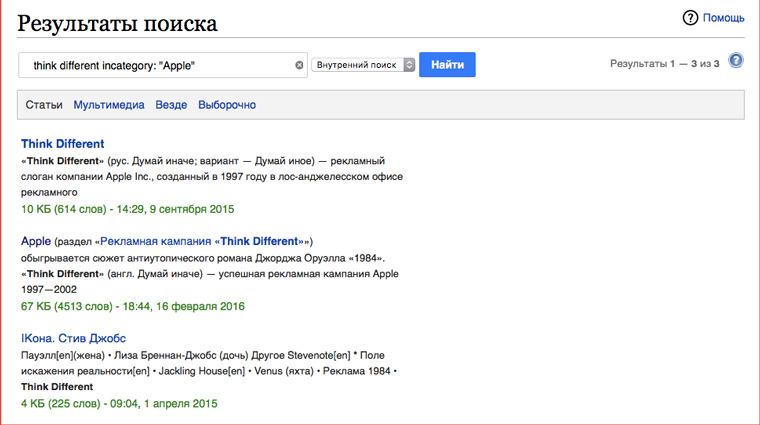Clear the search field with the X icon

point(299,65)
